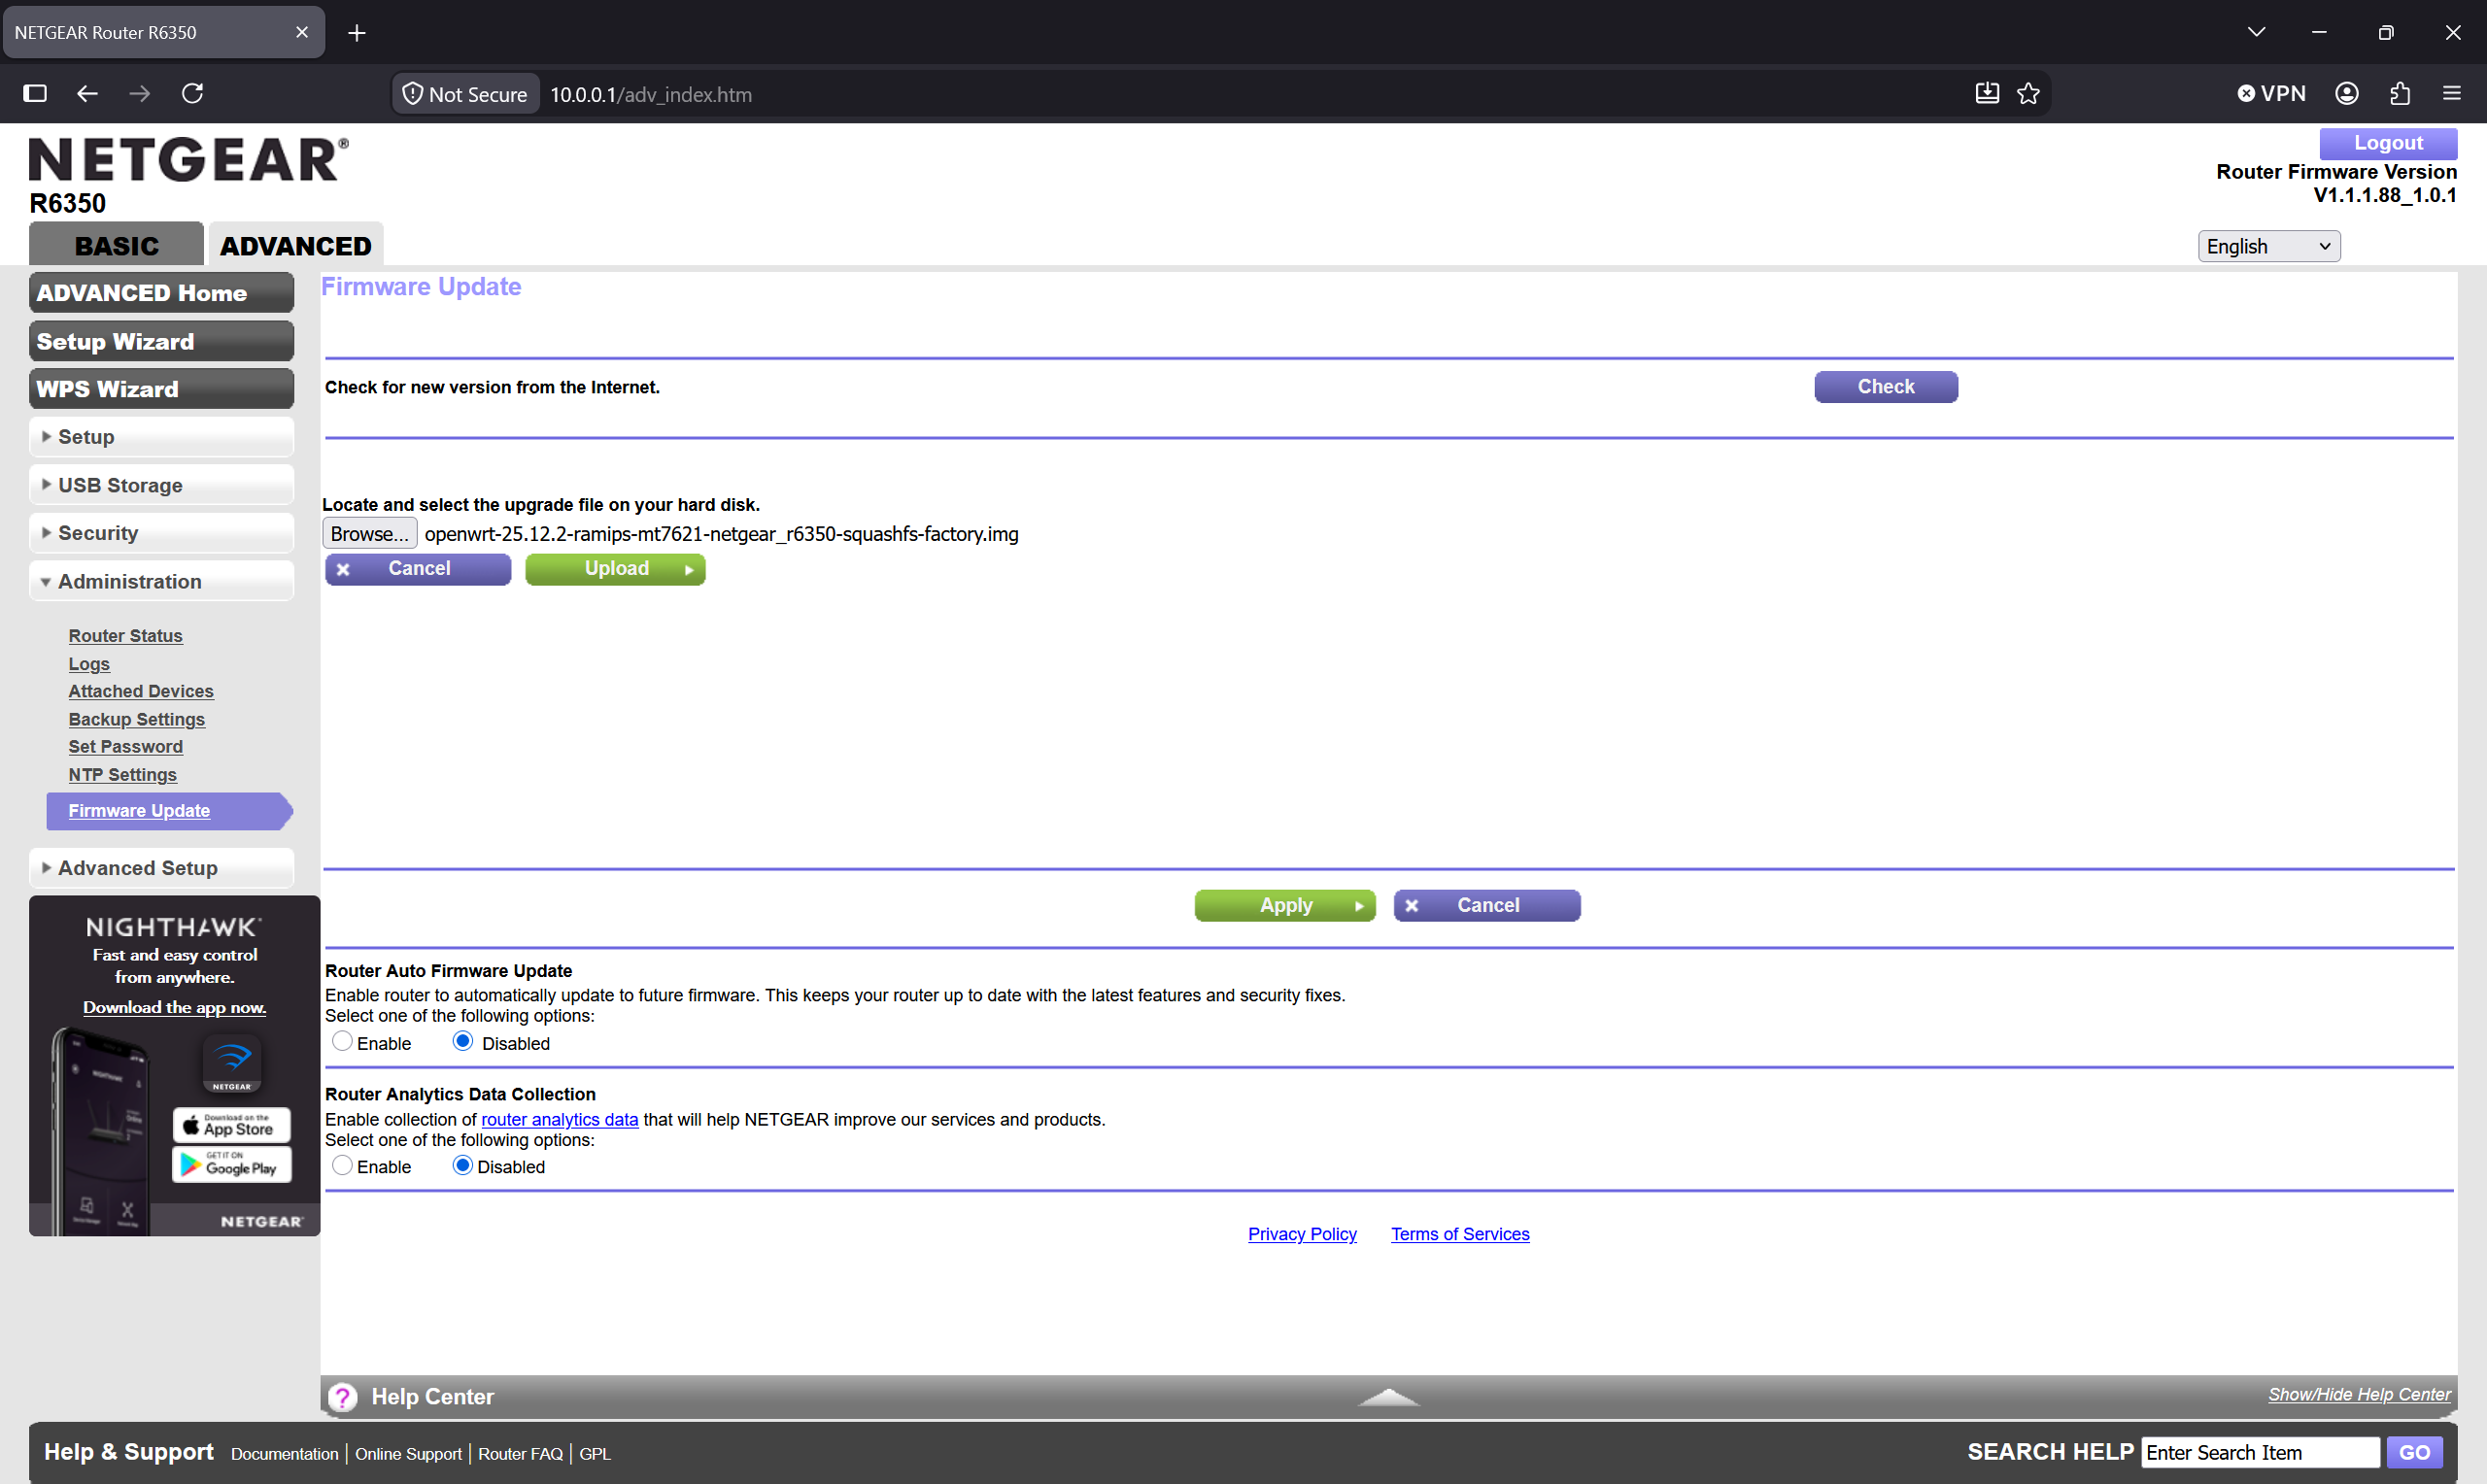Viewport: 2487px width, 1484px height.
Task: Click the Help Center up arrow
Action: point(1388,1397)
